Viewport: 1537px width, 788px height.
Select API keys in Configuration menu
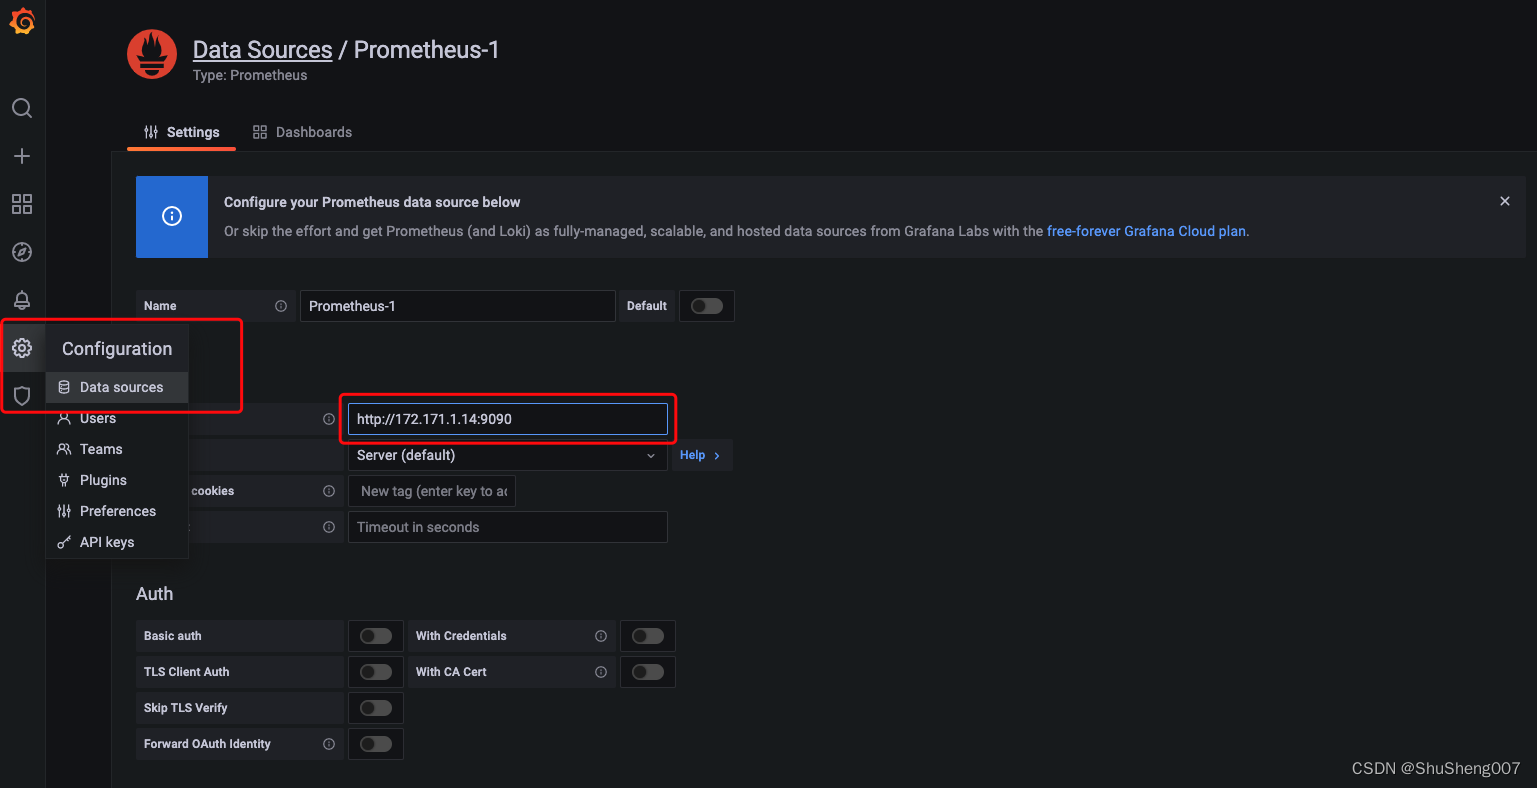point(117,542)
